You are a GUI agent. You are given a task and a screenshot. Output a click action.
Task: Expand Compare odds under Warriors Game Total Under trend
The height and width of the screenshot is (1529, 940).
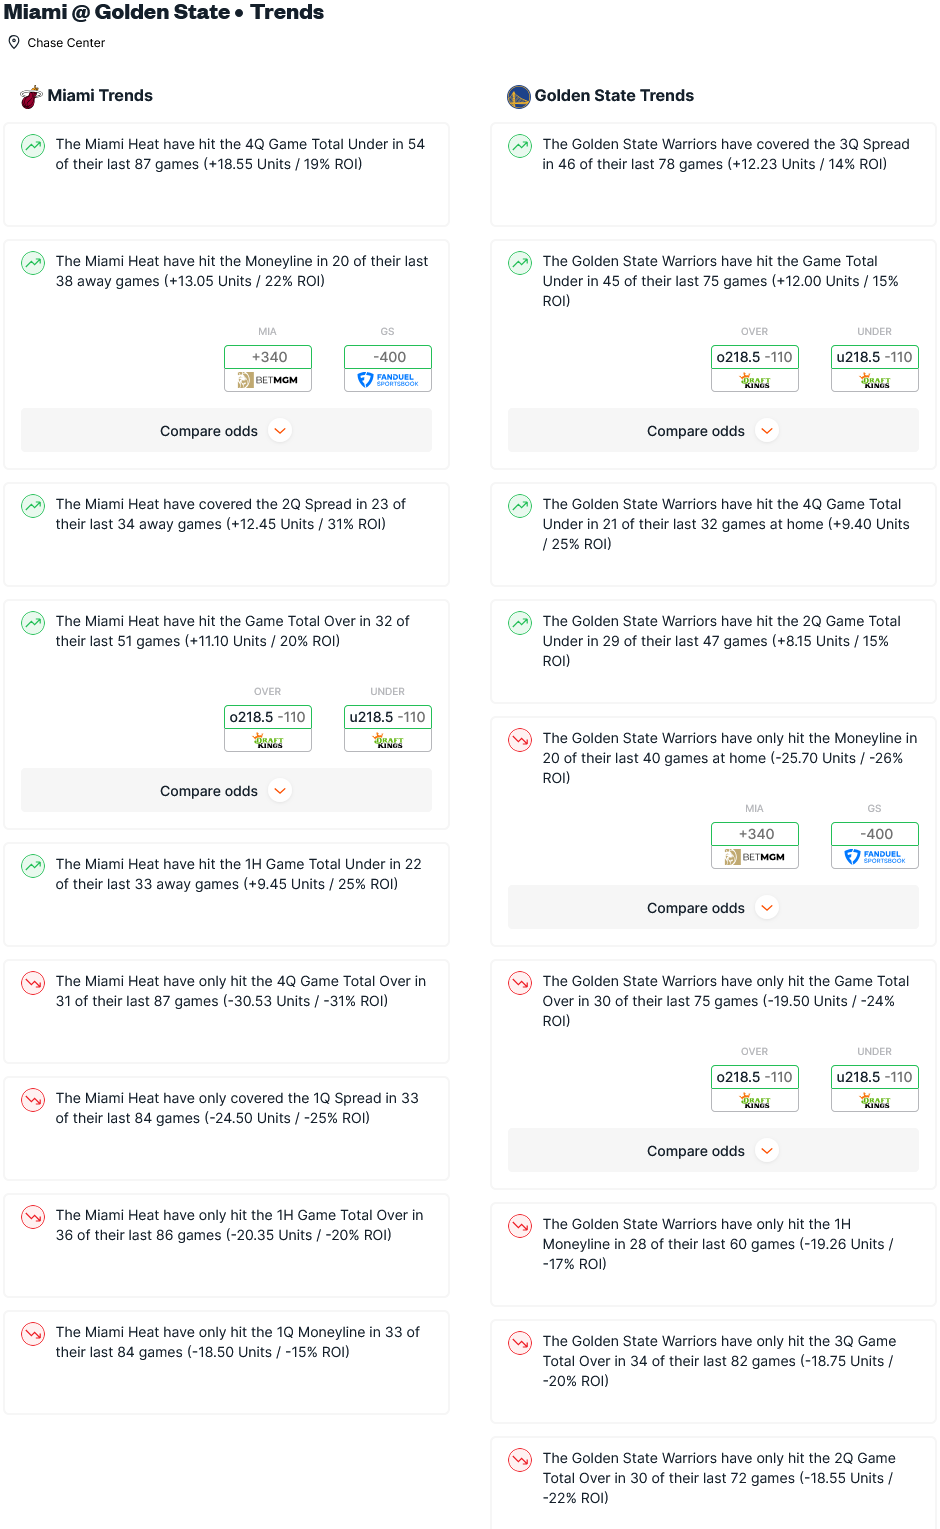(x=713, y=431)
